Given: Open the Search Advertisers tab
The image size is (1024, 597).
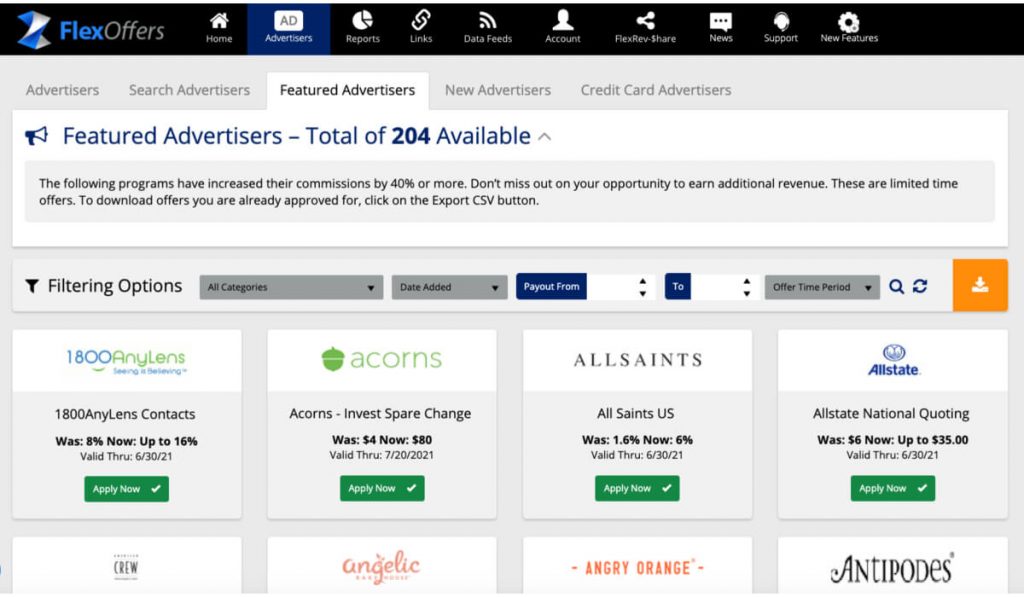Looking at the screenshot, I should pos(189,90).
